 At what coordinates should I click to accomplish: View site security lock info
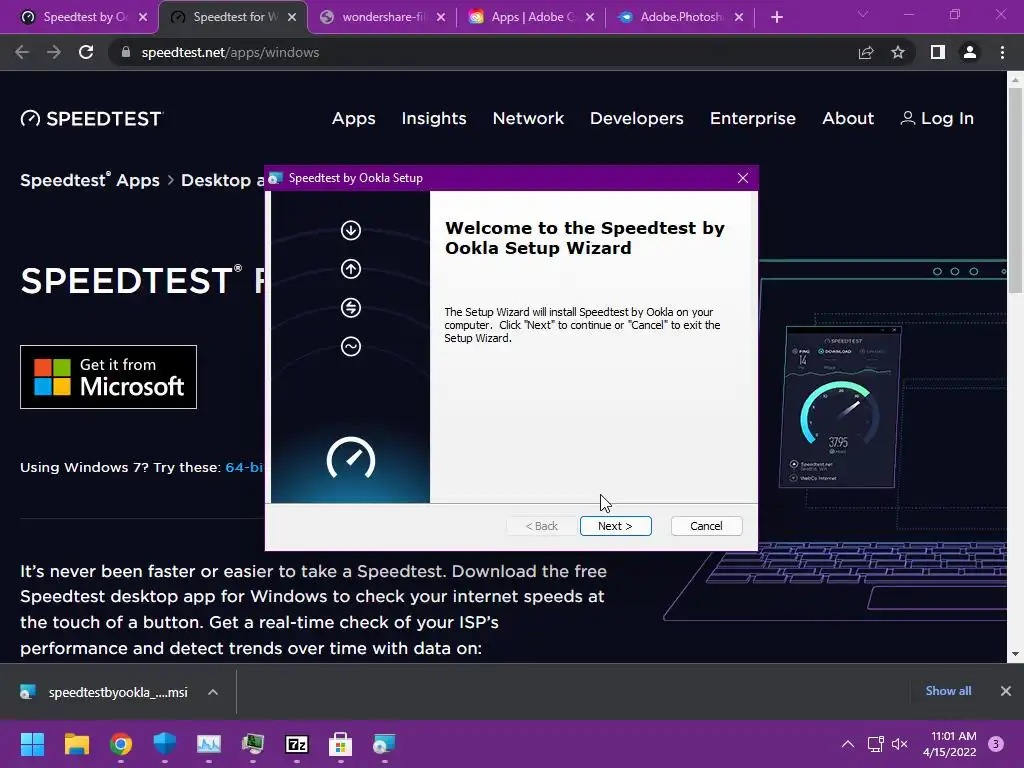click(x=125, y=52)
